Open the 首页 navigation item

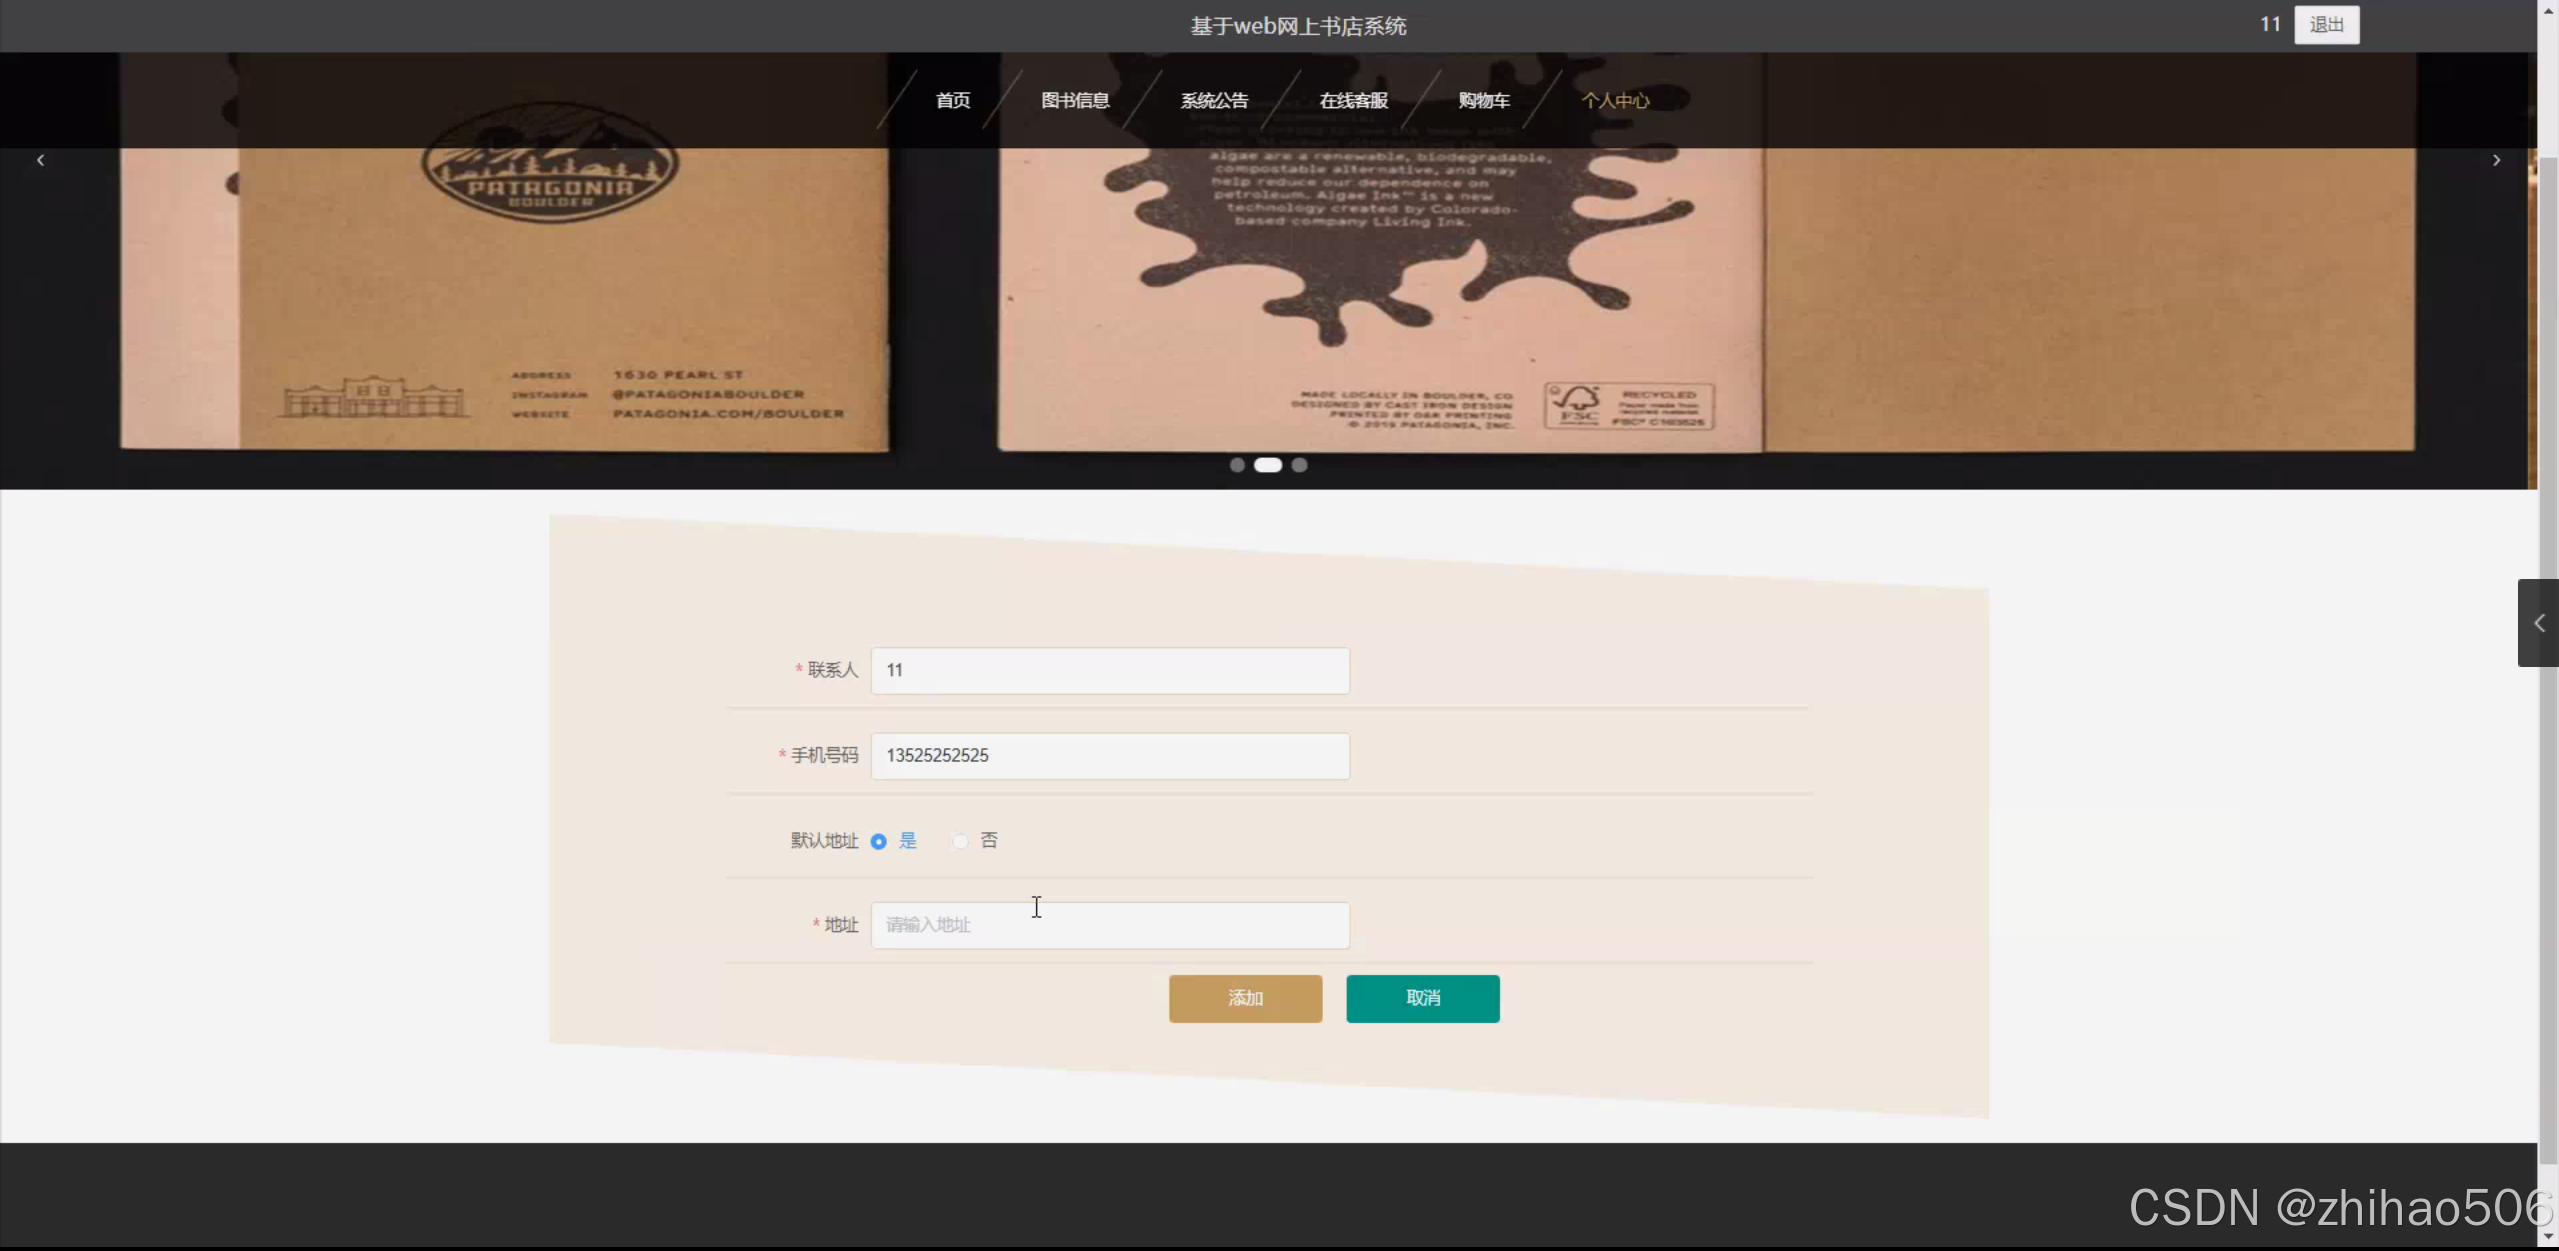pyautogui.click(x=952, y=100)
